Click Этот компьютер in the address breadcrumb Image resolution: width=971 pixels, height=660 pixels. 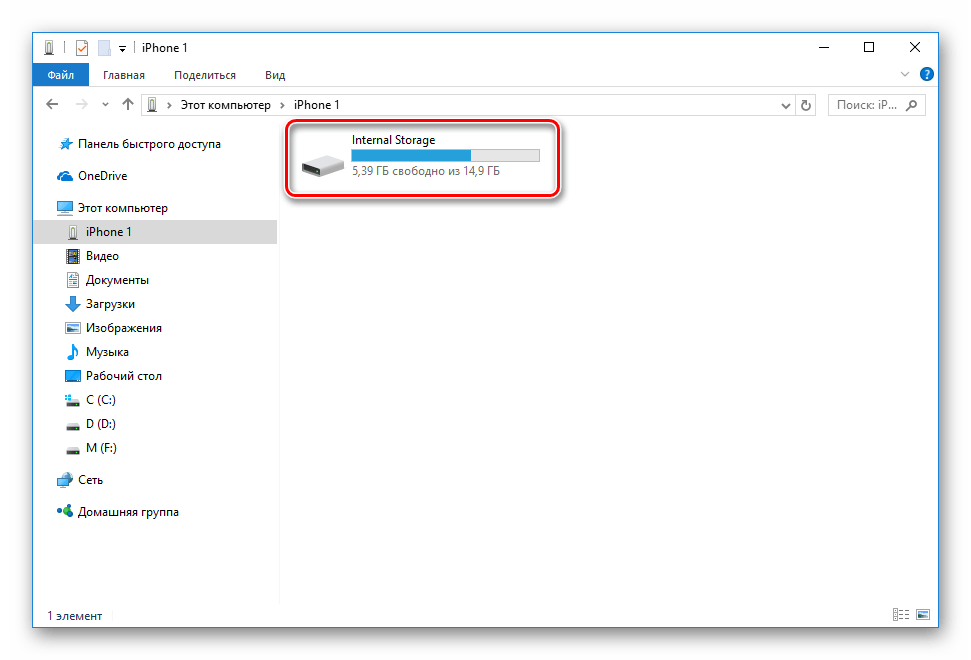pyautogui.click(x=224, y=105)
